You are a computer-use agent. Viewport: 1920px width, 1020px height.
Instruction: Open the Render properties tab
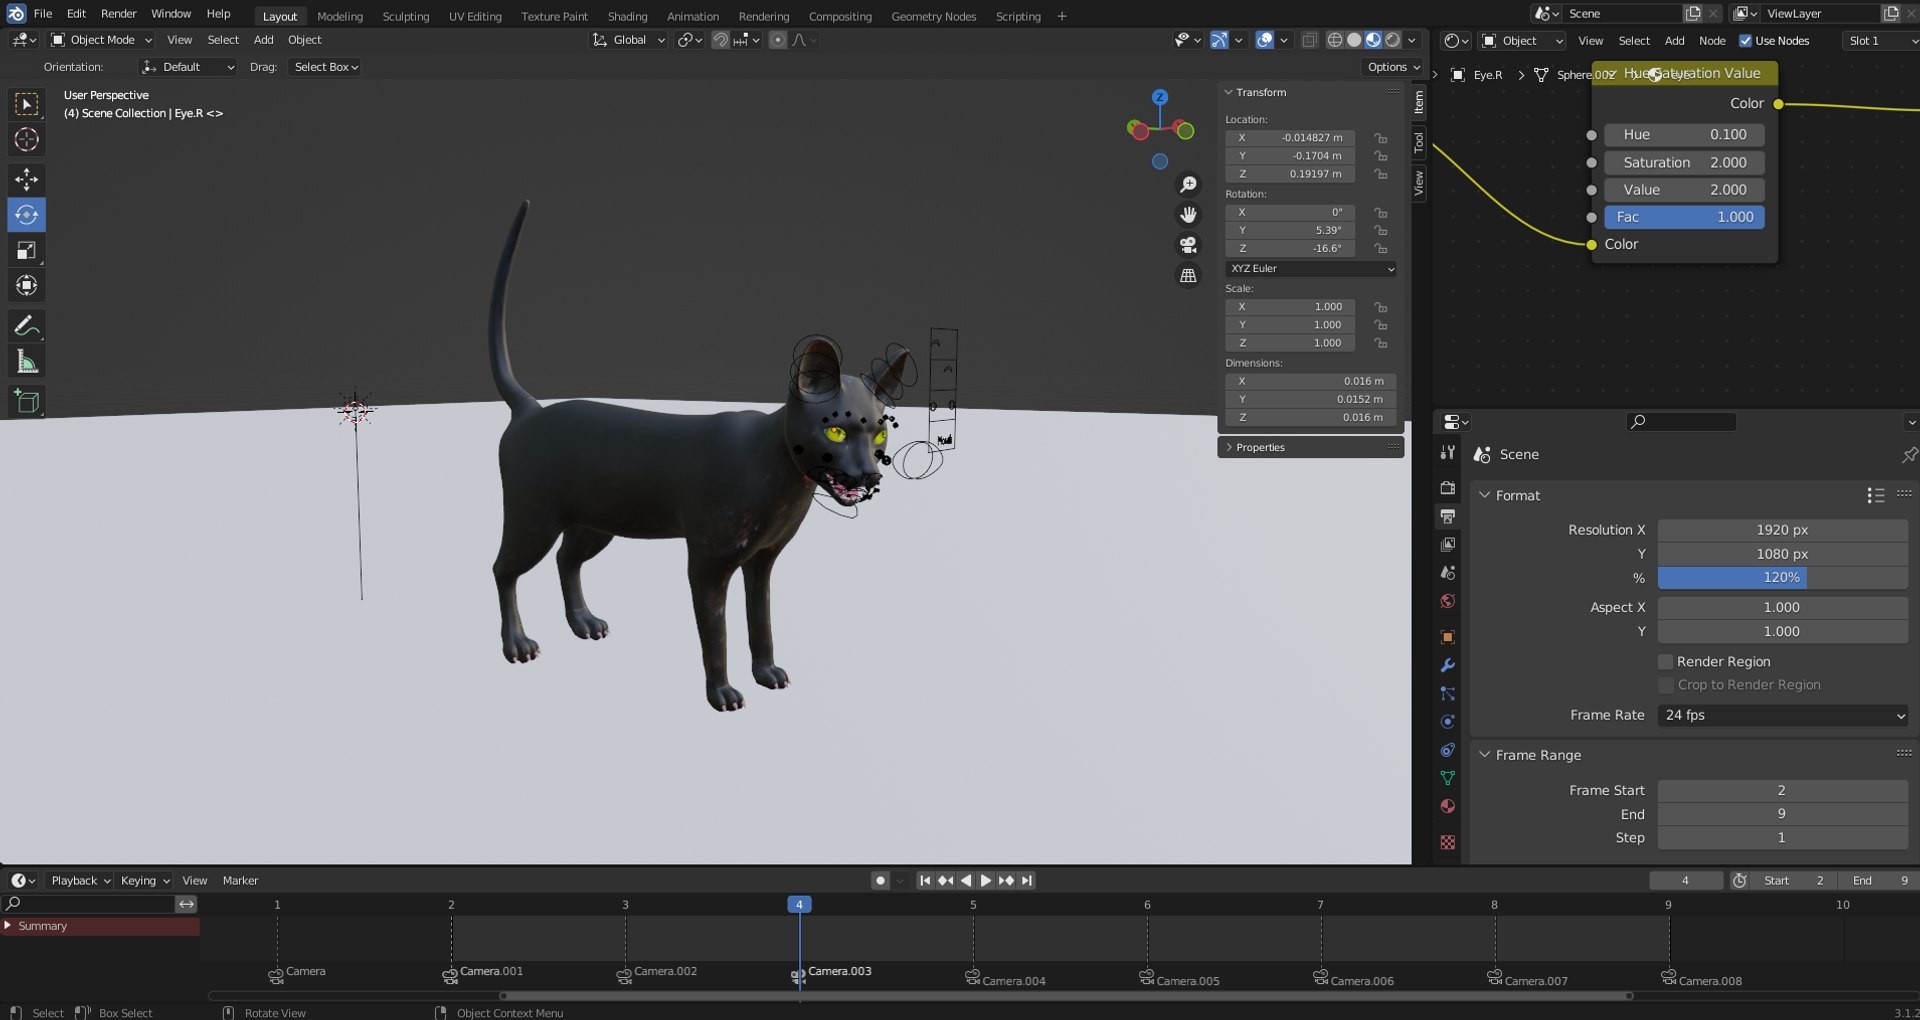[1447, 488]
